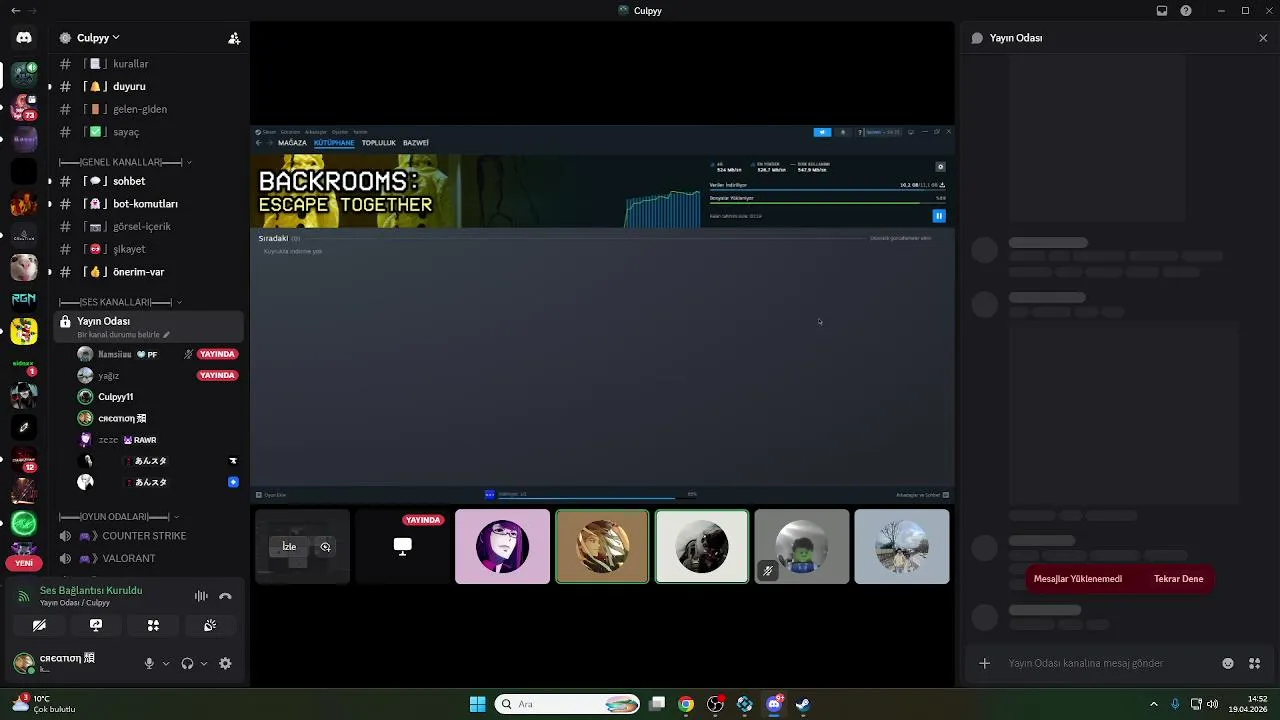Viewport: 1280px width, 720px height.
Task: Close the Yayın Odası chat panel
Action: (1263, 38)
